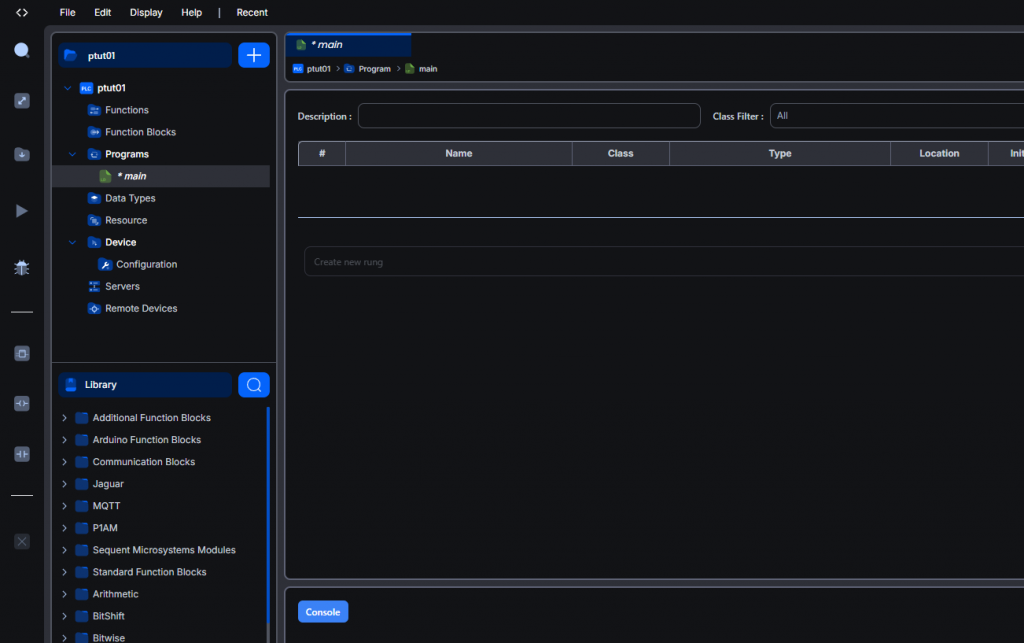Screen dimensions: 1024x643
Task: Click the blue plus button beside ptut01
Action: click(x=253, y=56)
